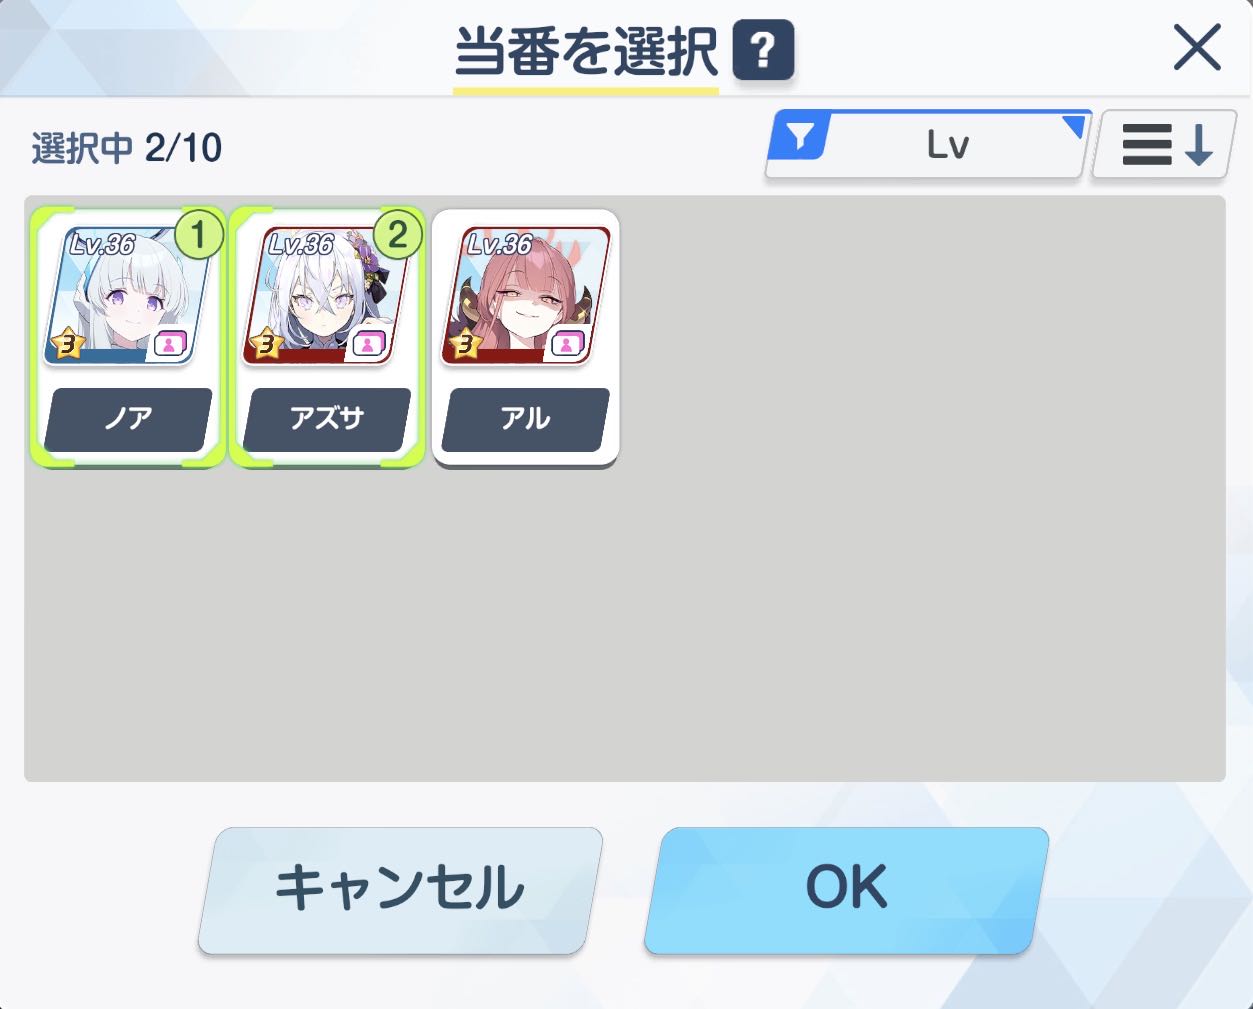Select the アル character card
The width and height of the screenshot is (1253, 1009).
pyautogui.click(x=525, y=337)
